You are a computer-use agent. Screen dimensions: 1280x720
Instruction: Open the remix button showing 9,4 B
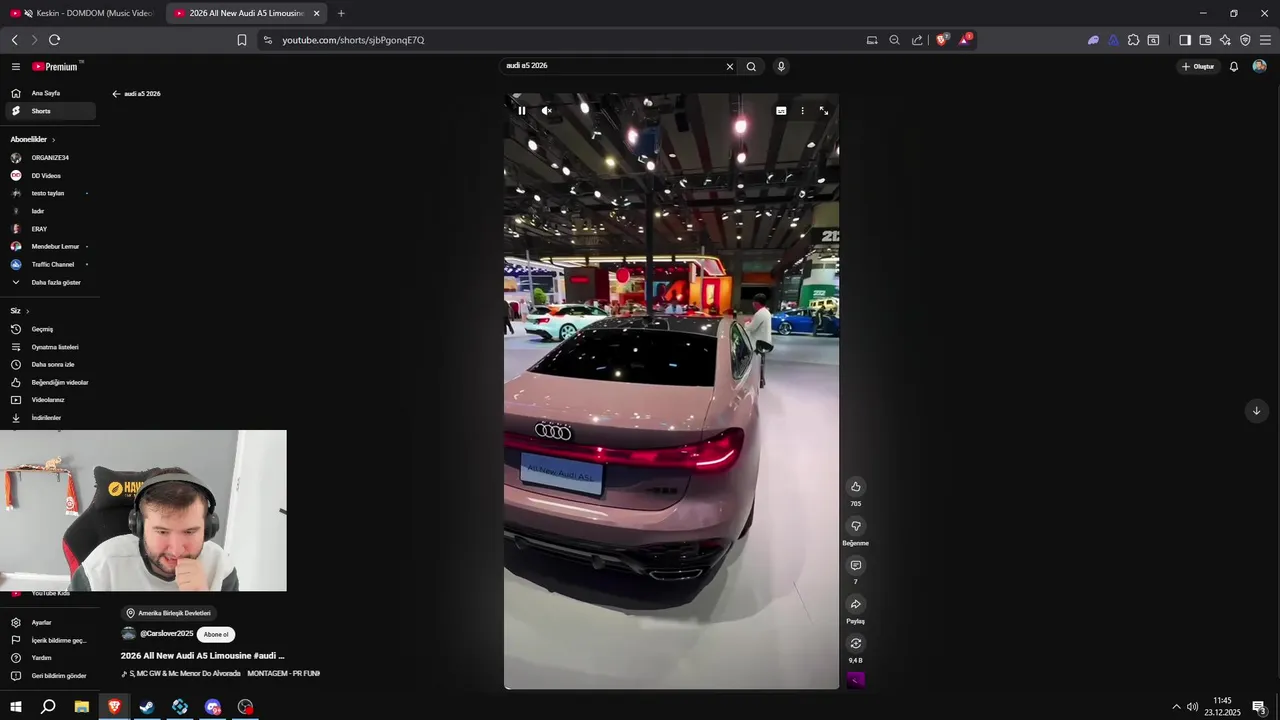point(855,643)
